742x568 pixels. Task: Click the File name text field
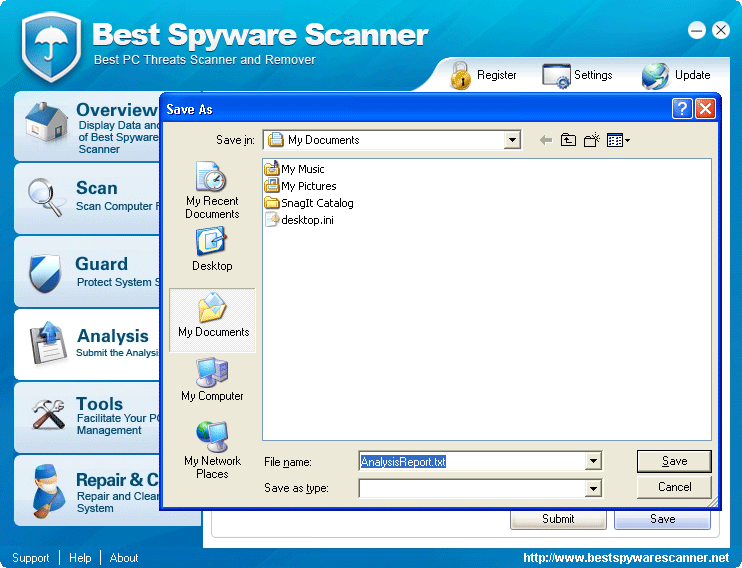tap(472, 461)
